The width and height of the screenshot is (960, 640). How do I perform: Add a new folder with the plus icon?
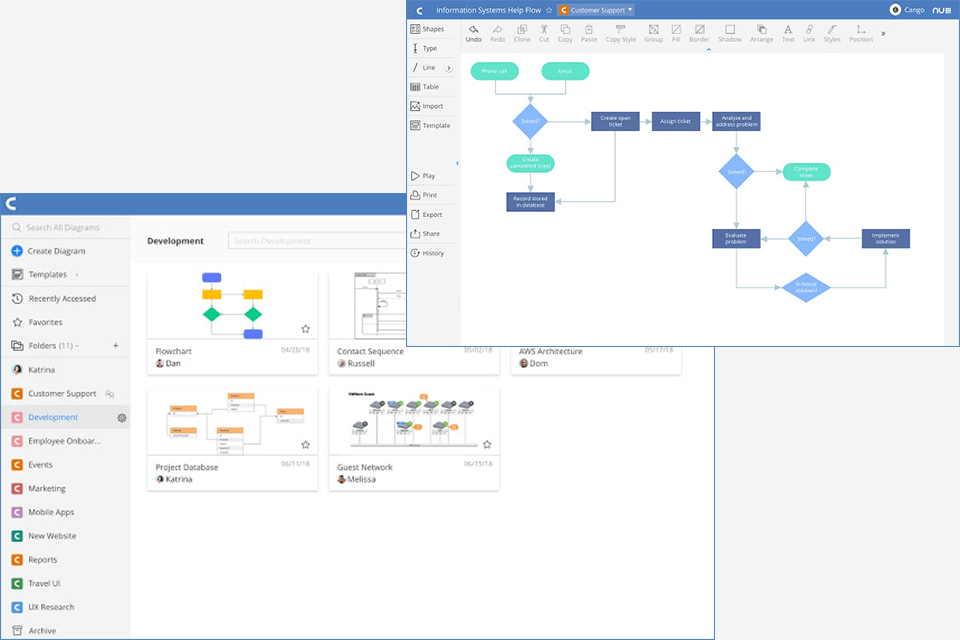116,346
